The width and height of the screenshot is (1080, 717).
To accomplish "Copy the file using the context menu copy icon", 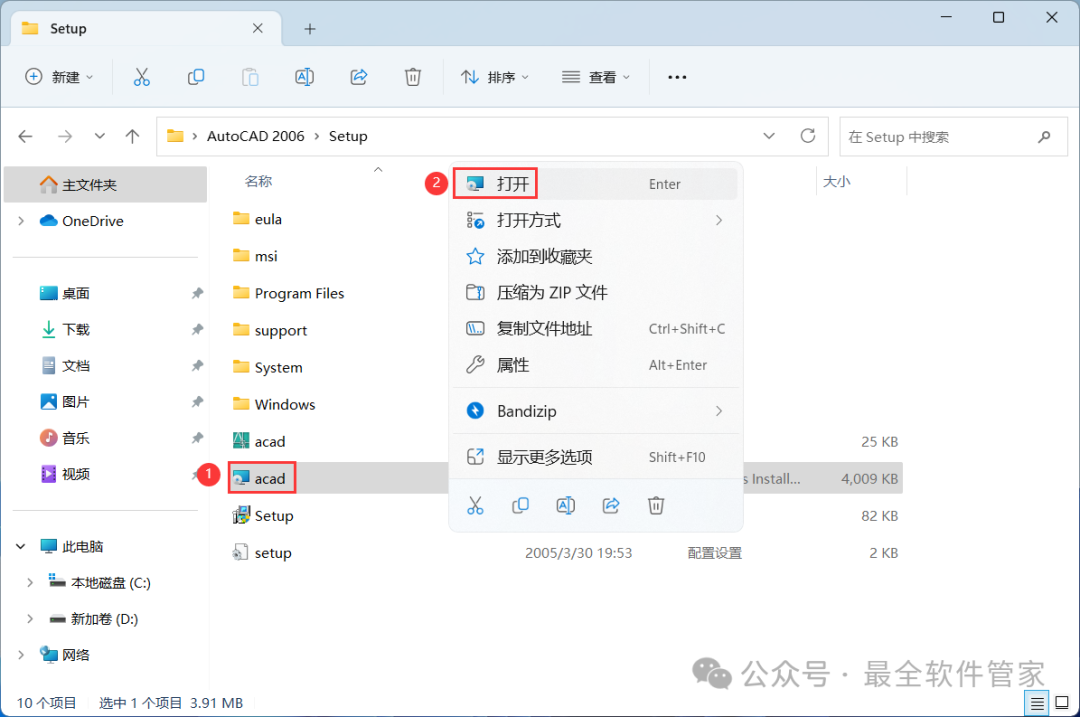I will [x=521, y=506].
